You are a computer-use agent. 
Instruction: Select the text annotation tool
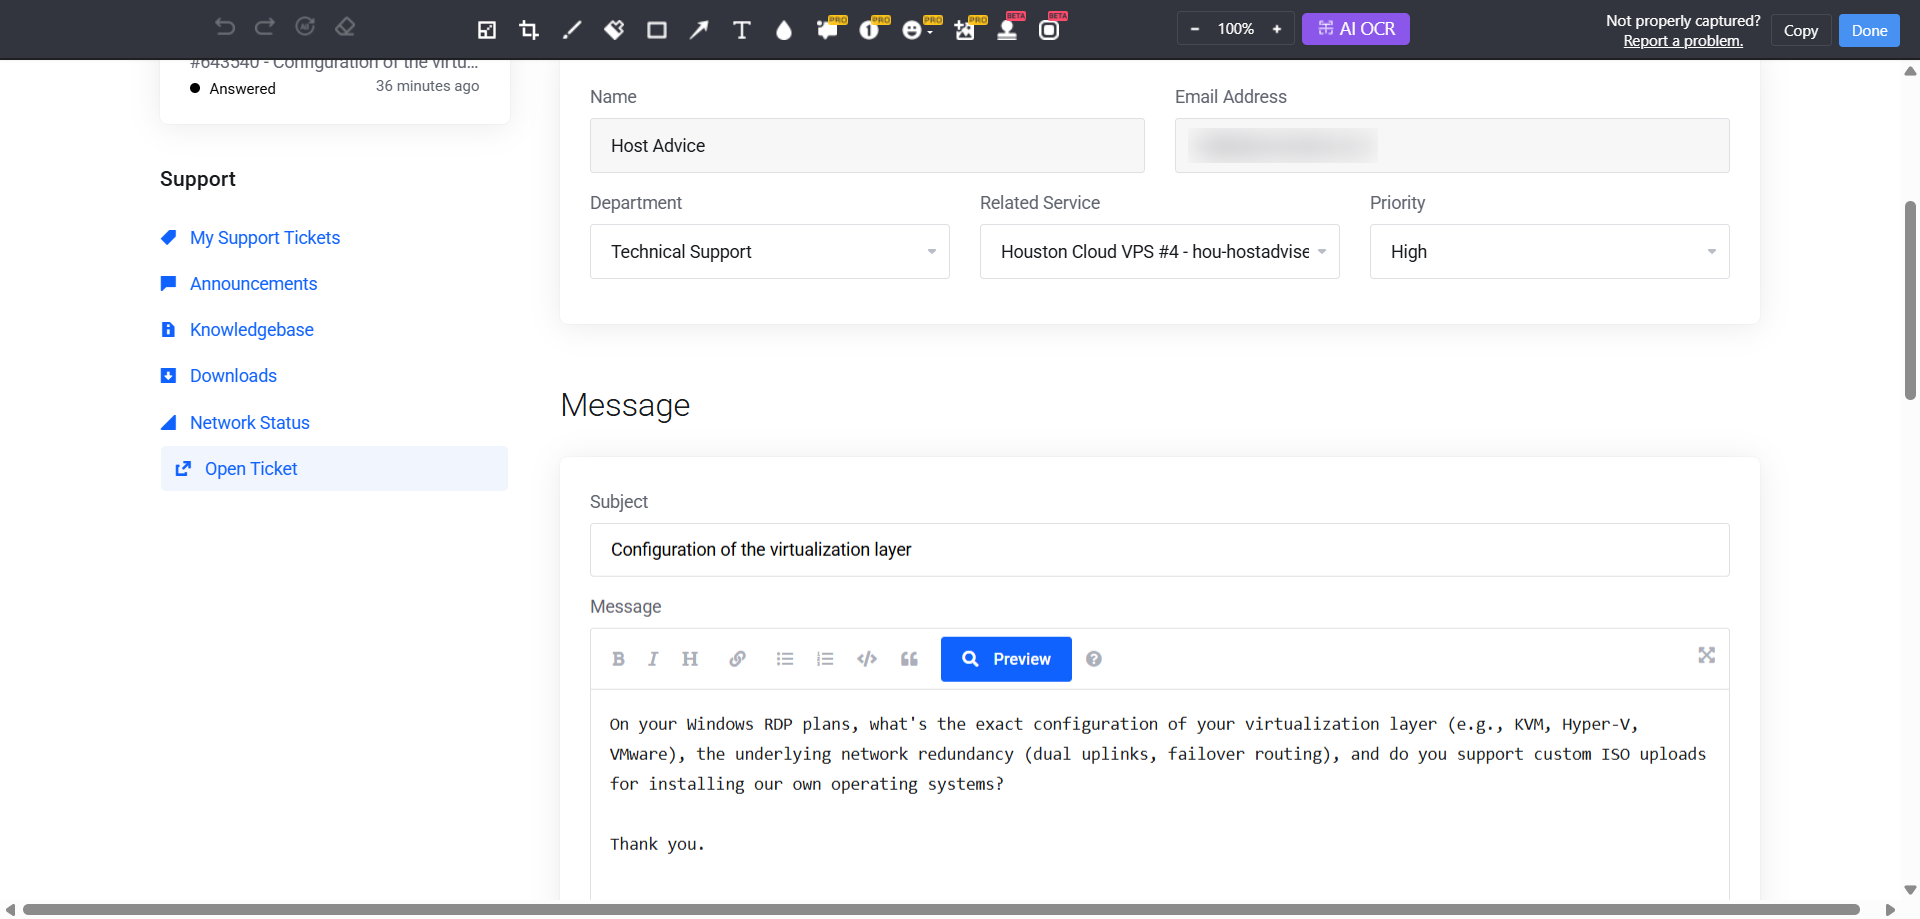coord(742,30)
